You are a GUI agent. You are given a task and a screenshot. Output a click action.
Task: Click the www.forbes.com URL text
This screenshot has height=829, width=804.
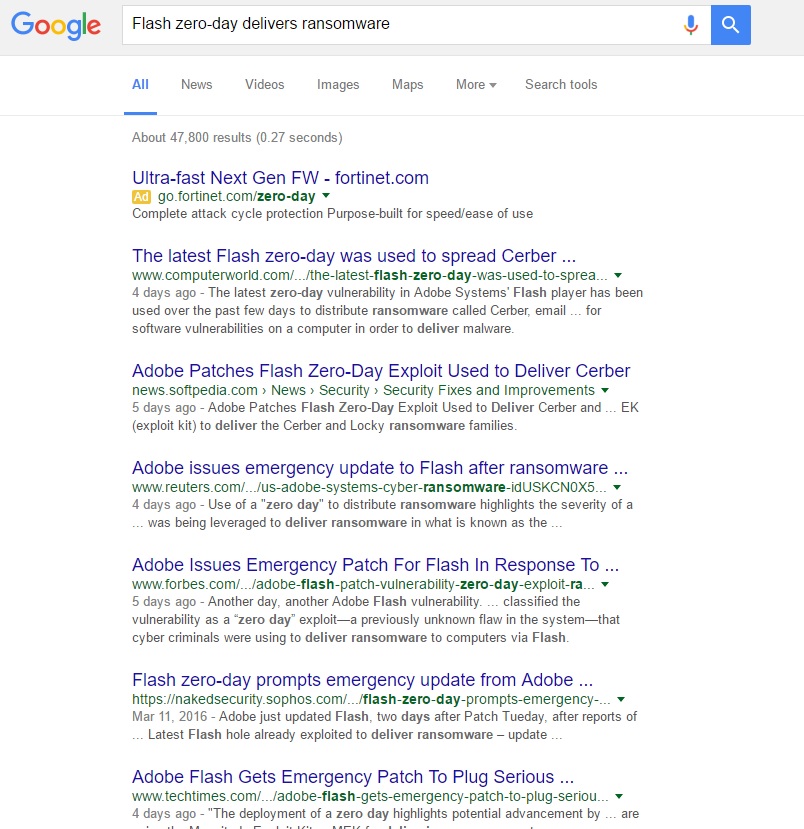363,584
